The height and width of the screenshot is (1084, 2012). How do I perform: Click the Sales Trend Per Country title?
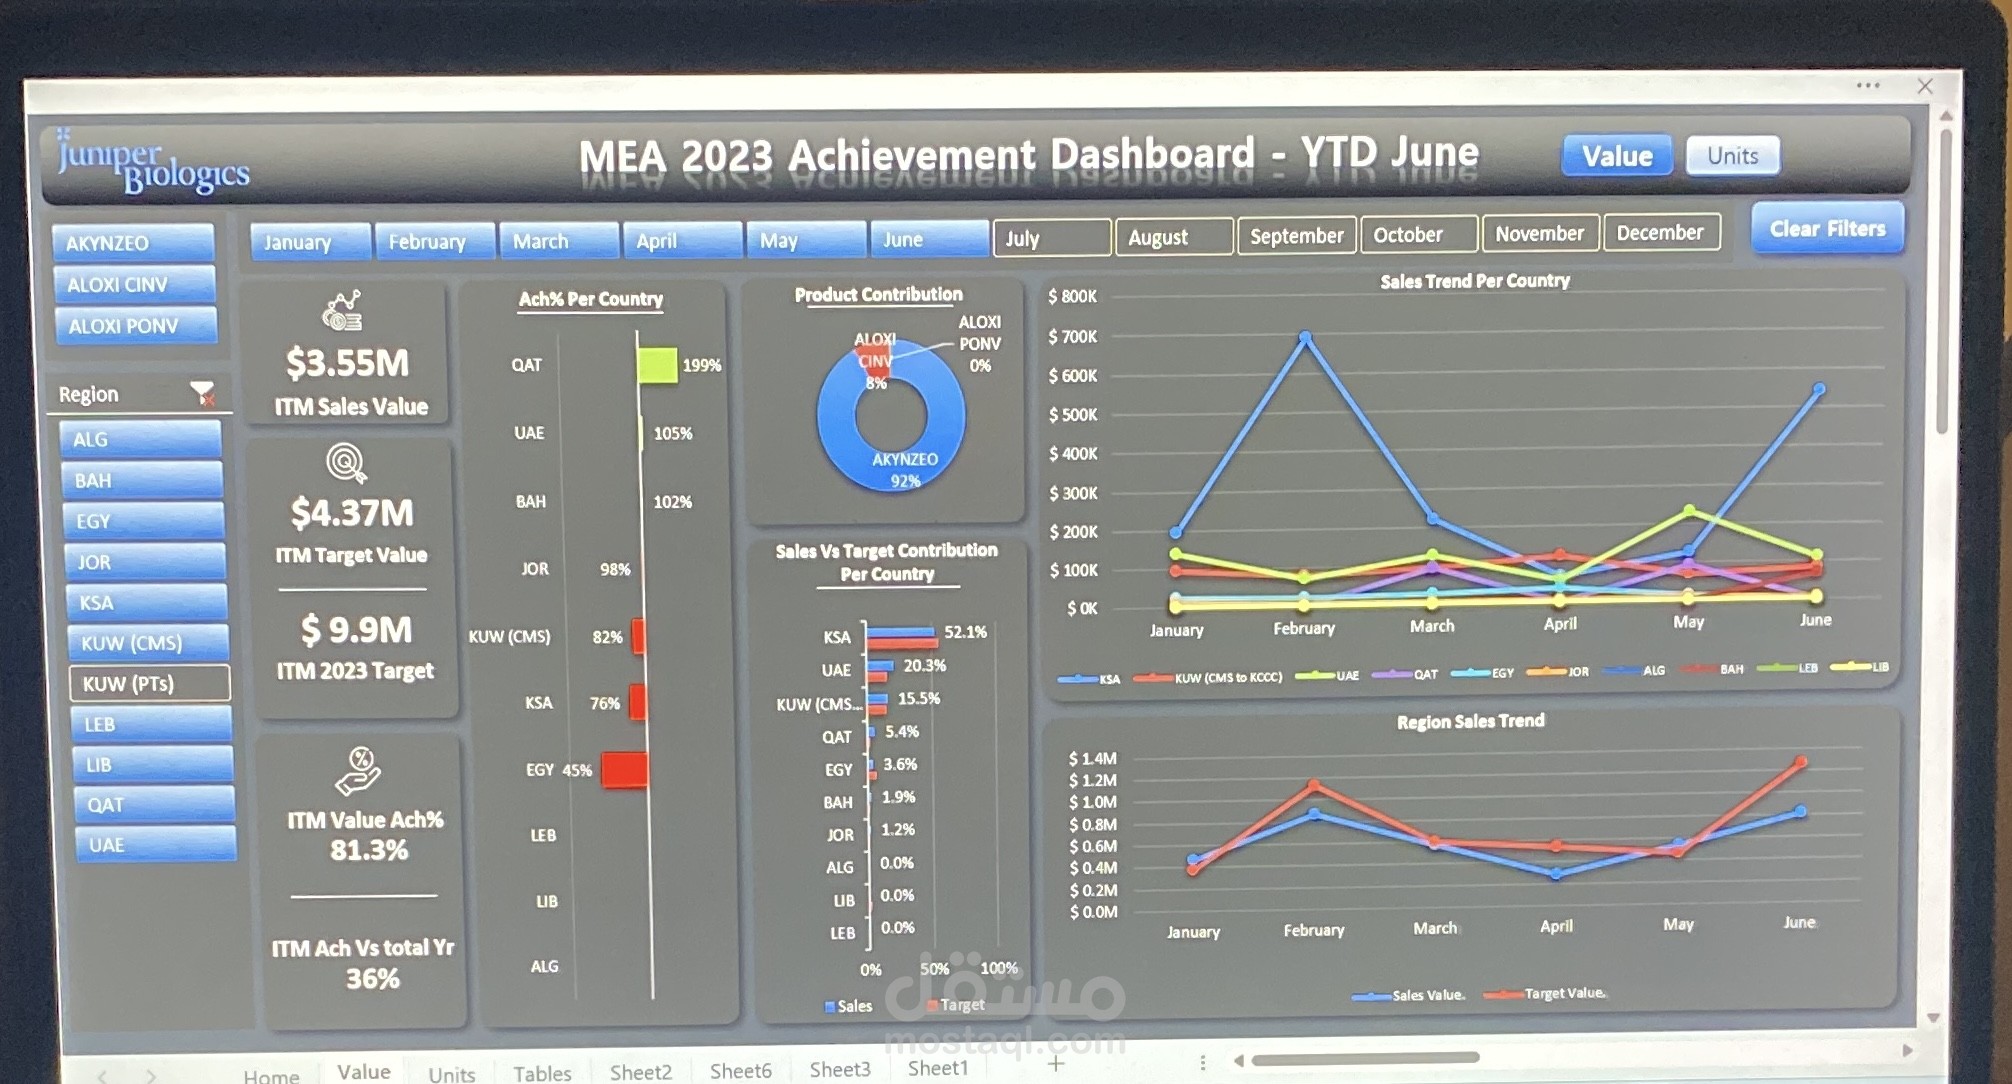coord(1475,282)
